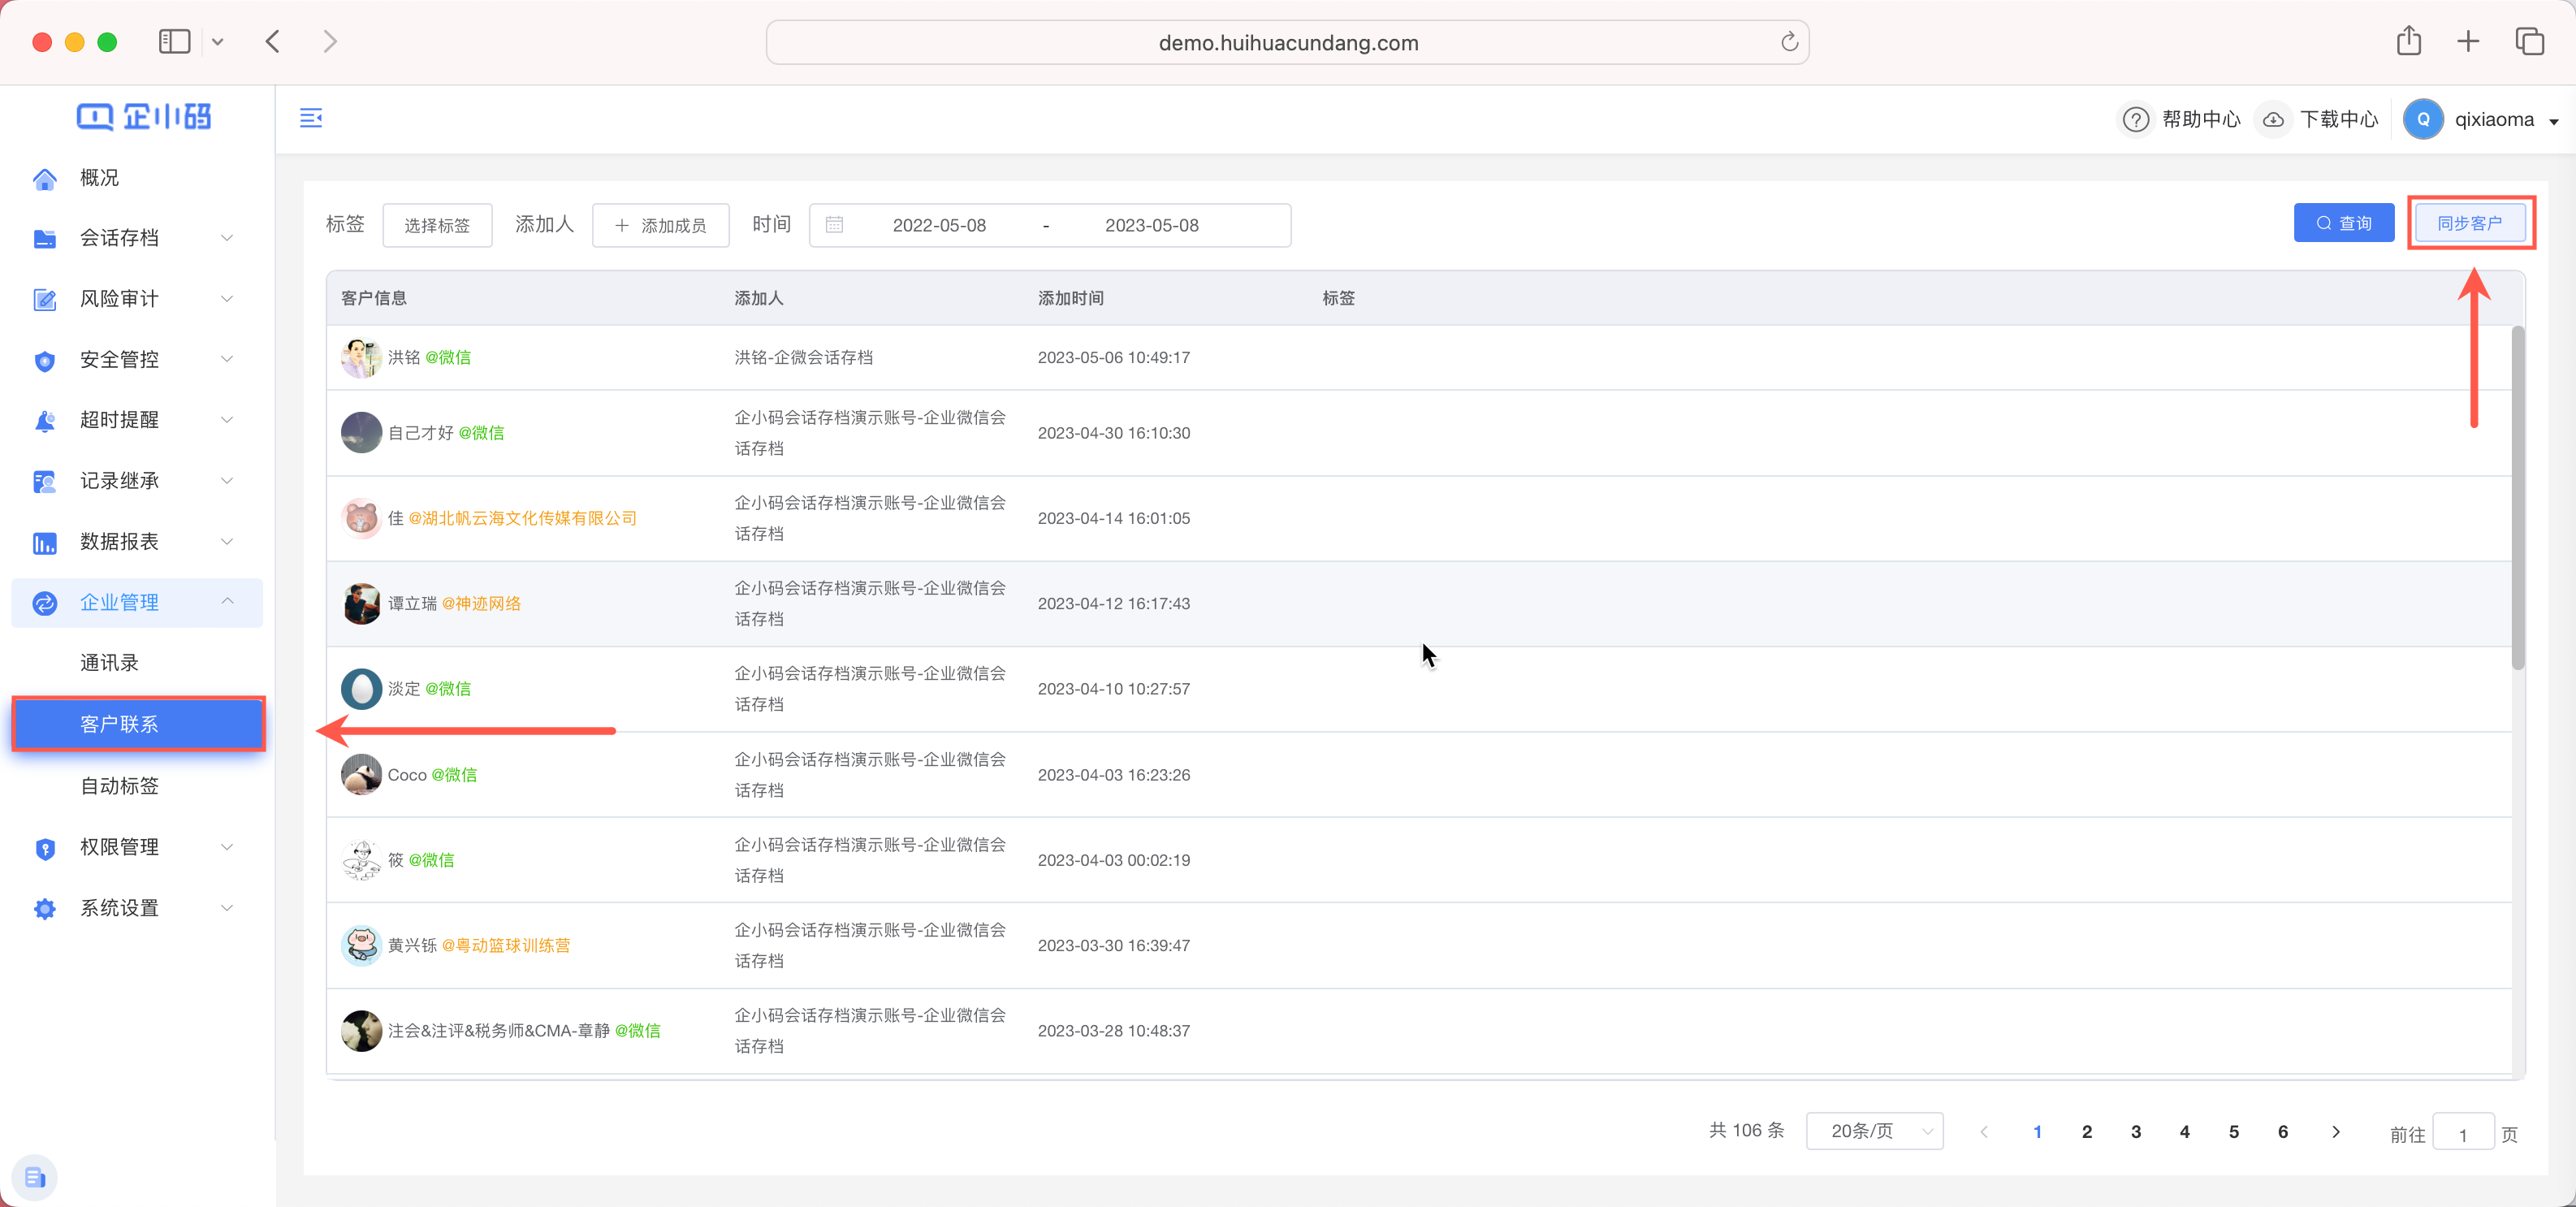
Task: Go to page 2
Action: [2086, 1132]
